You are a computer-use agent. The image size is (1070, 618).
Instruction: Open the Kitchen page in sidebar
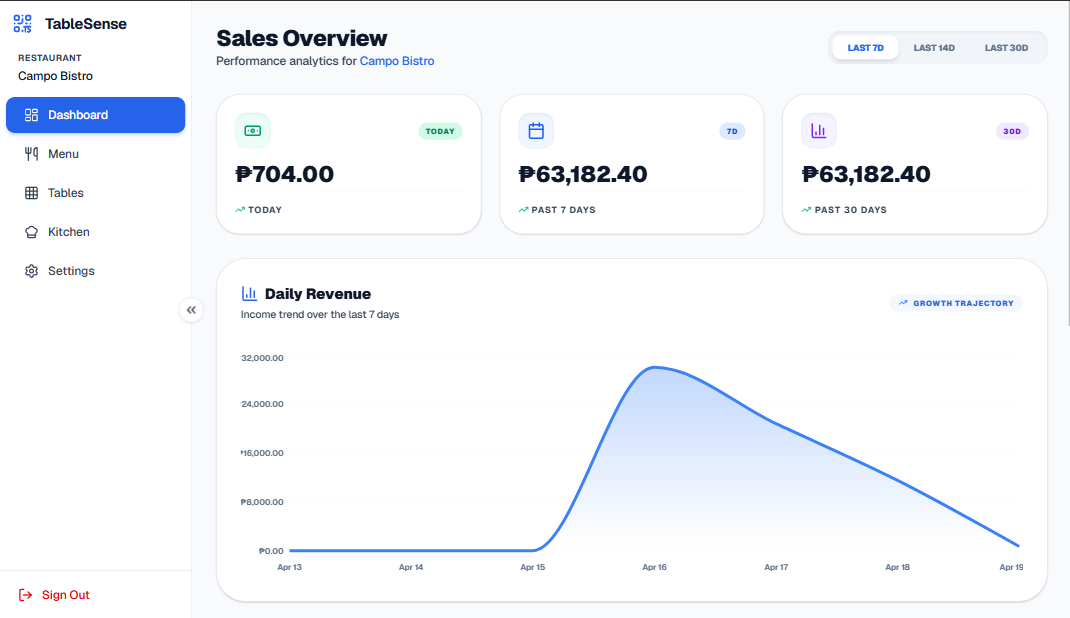(69, 232)
